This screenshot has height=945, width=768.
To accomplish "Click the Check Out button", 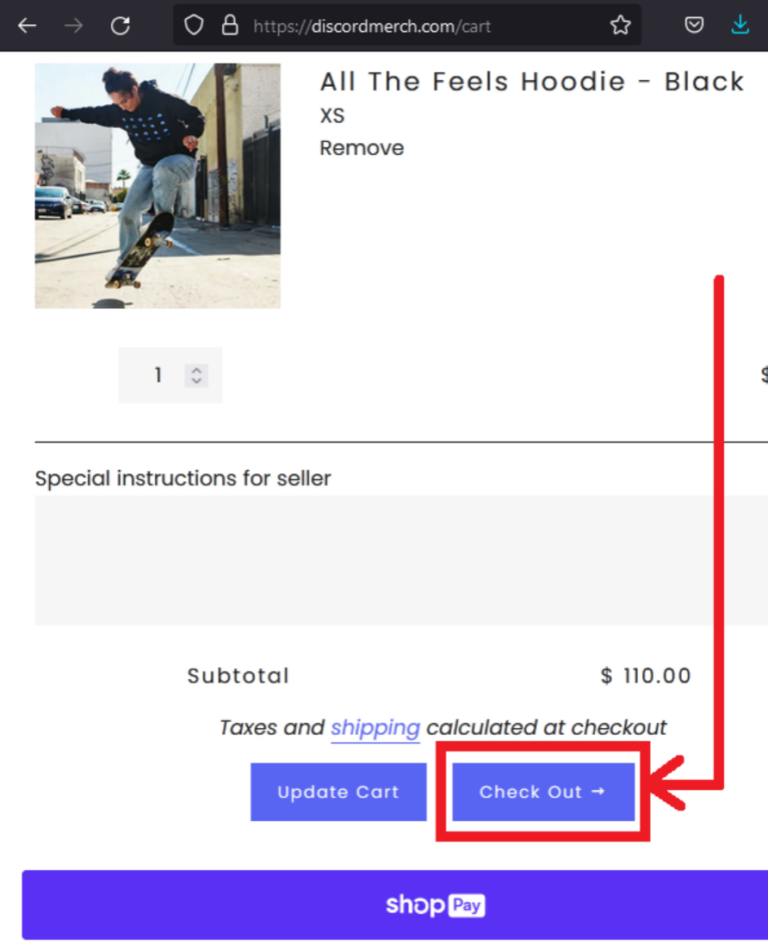I will [541, 791].
